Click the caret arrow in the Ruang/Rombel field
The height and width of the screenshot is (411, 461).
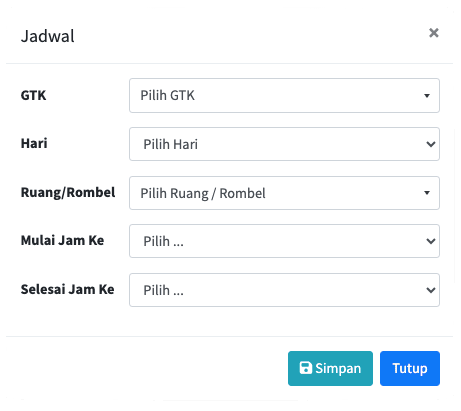click(427, 193)
